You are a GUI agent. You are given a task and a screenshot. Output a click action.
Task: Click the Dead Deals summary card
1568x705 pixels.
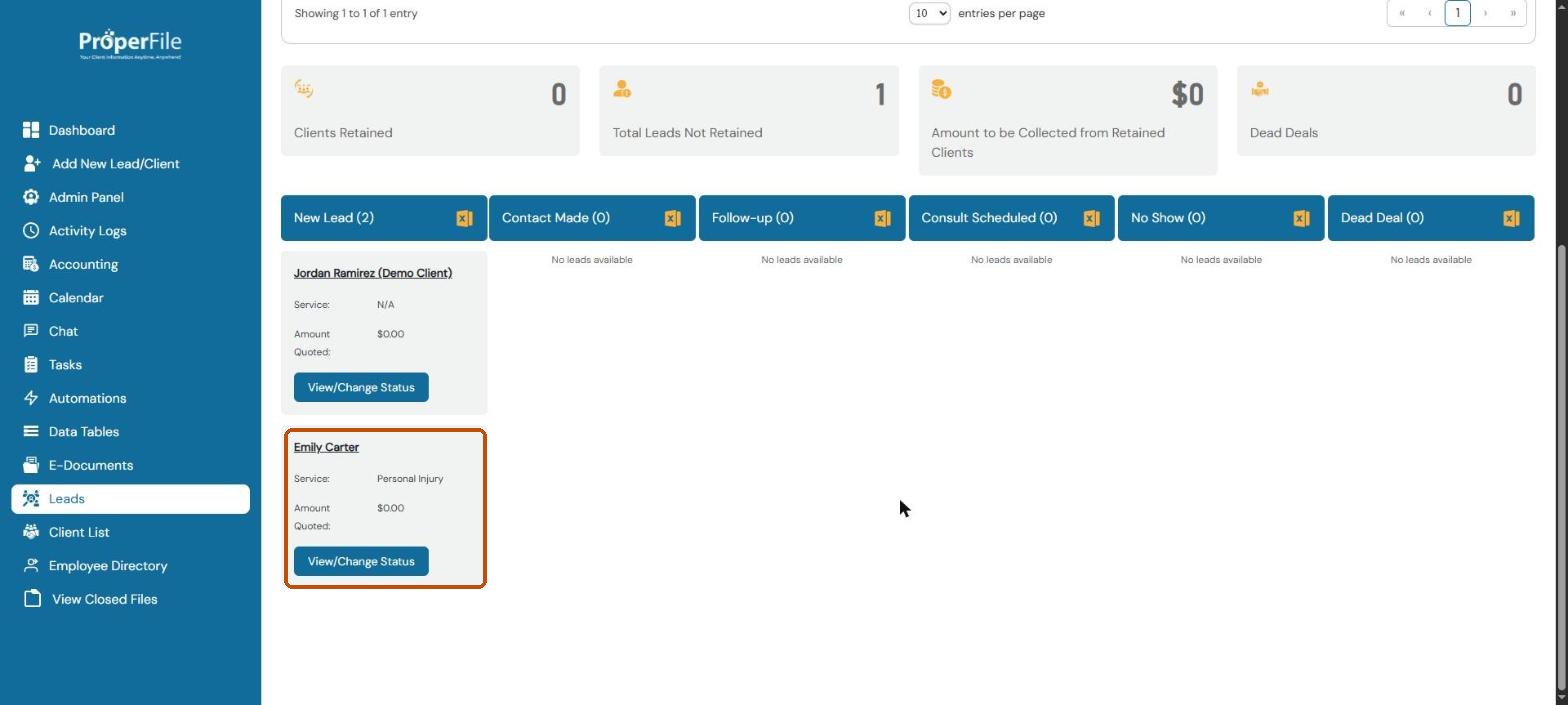point(1386,111)
